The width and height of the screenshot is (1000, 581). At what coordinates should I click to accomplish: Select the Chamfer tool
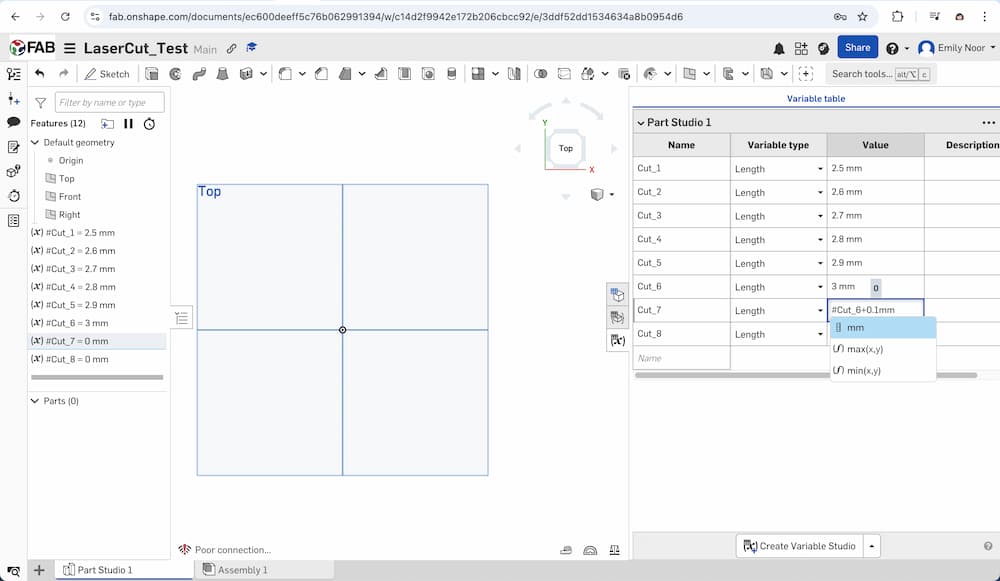[321, 74]
